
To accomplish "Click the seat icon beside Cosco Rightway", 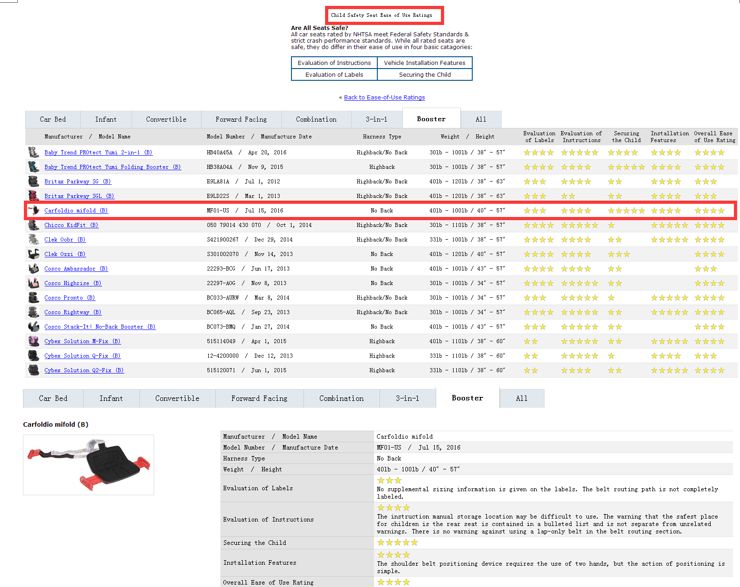I will 33,312.
